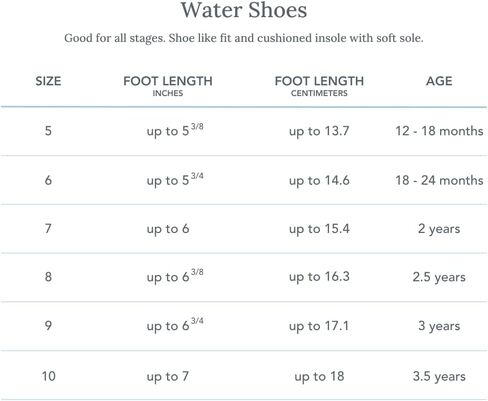Viewport: 488px width, 401px height.
Task: Click the '12 - 18 months' age cell
Action: click(x=439, y=131)
